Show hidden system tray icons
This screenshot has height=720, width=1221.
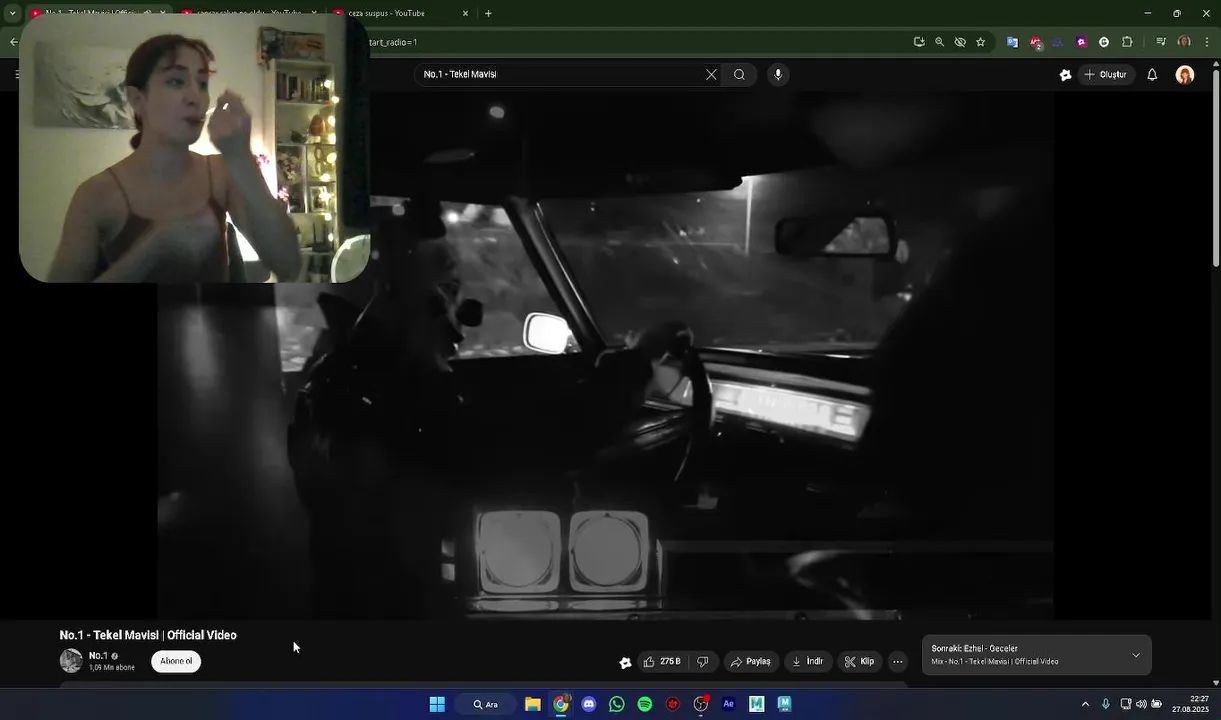(x=1085, y=704)
